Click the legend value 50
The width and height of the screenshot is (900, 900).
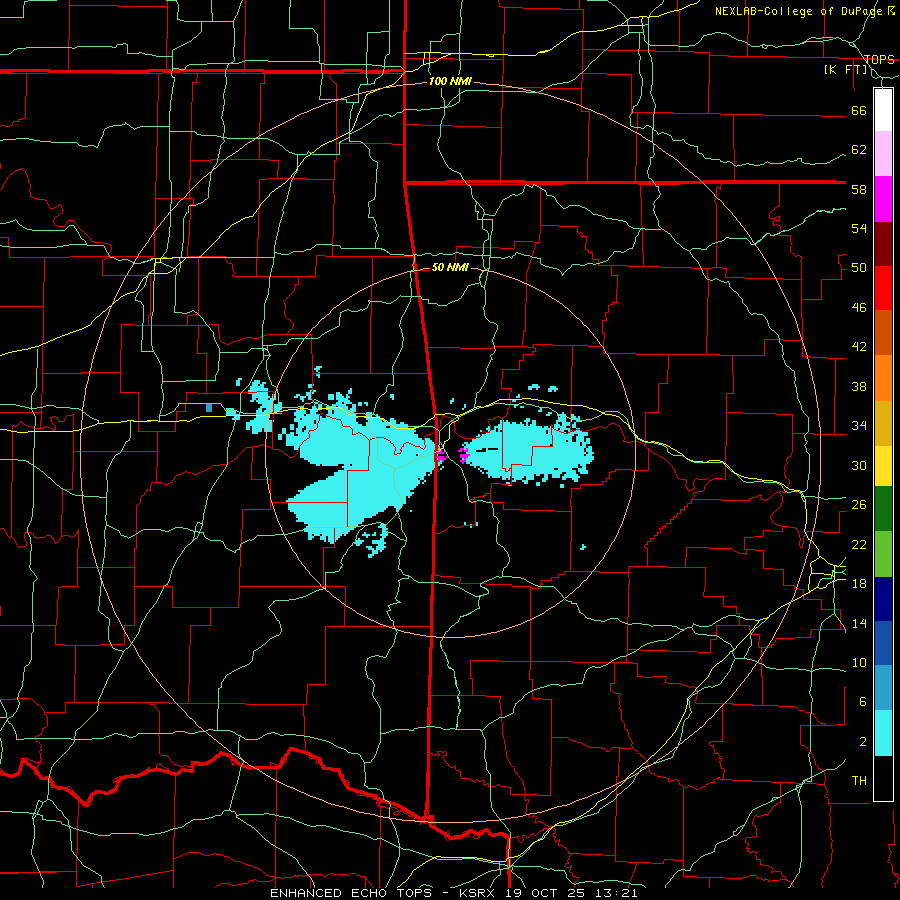pos(859,268)
